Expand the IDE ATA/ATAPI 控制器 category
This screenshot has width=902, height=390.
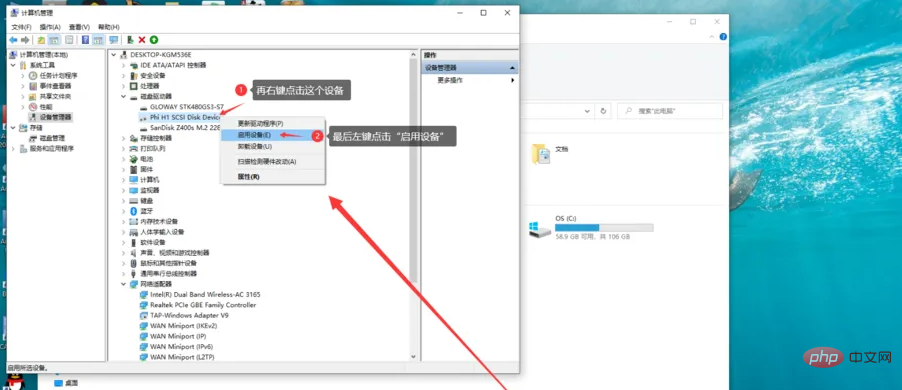coord(123,65)
